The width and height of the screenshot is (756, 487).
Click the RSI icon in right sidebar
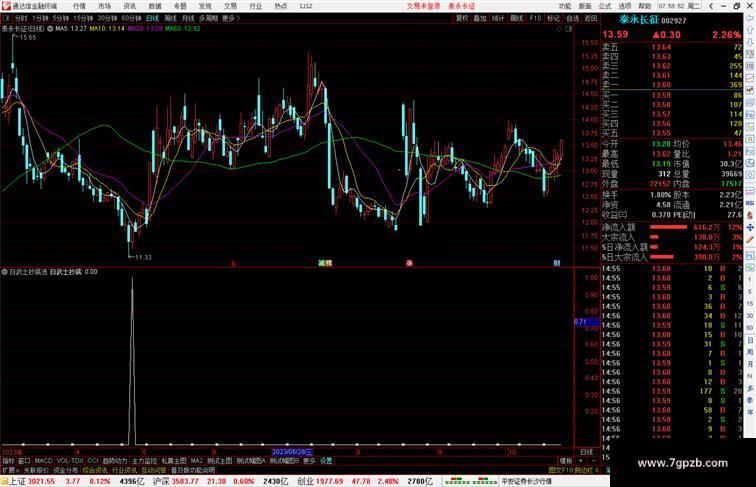pyautogui.click(x=750, y=203)
